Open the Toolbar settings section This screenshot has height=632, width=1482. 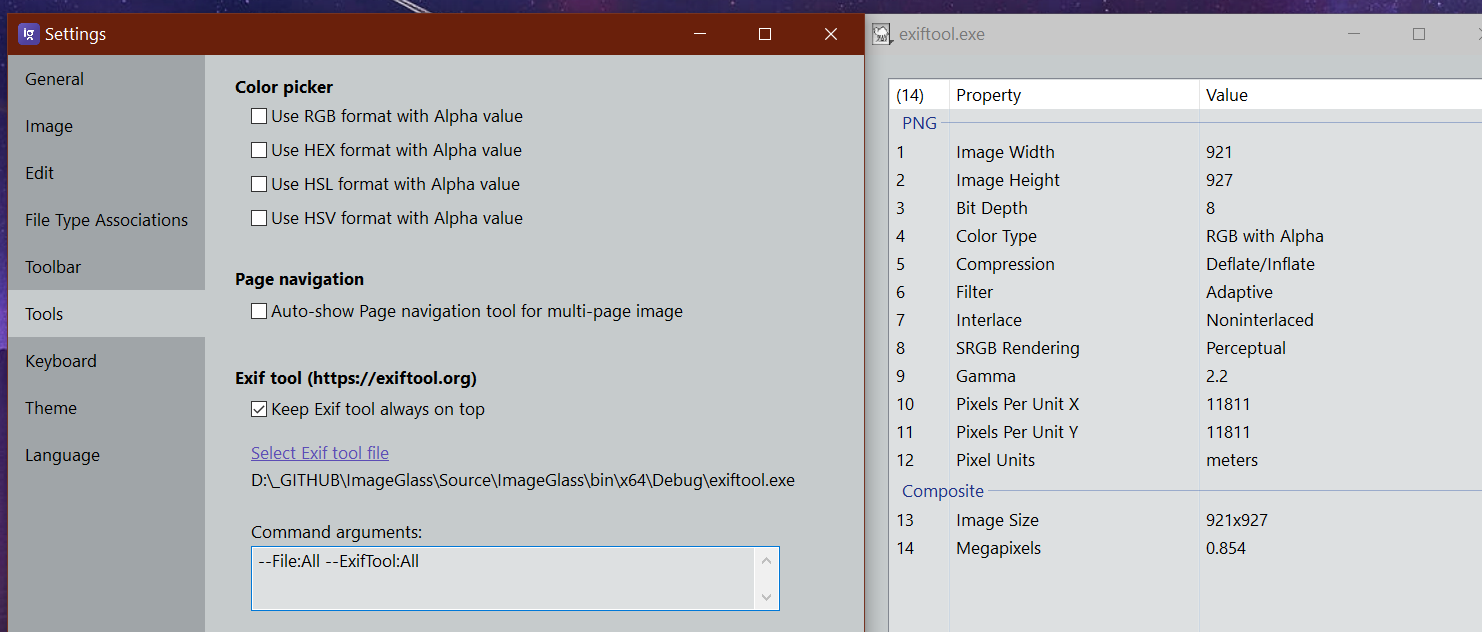(x=54, y=267)
